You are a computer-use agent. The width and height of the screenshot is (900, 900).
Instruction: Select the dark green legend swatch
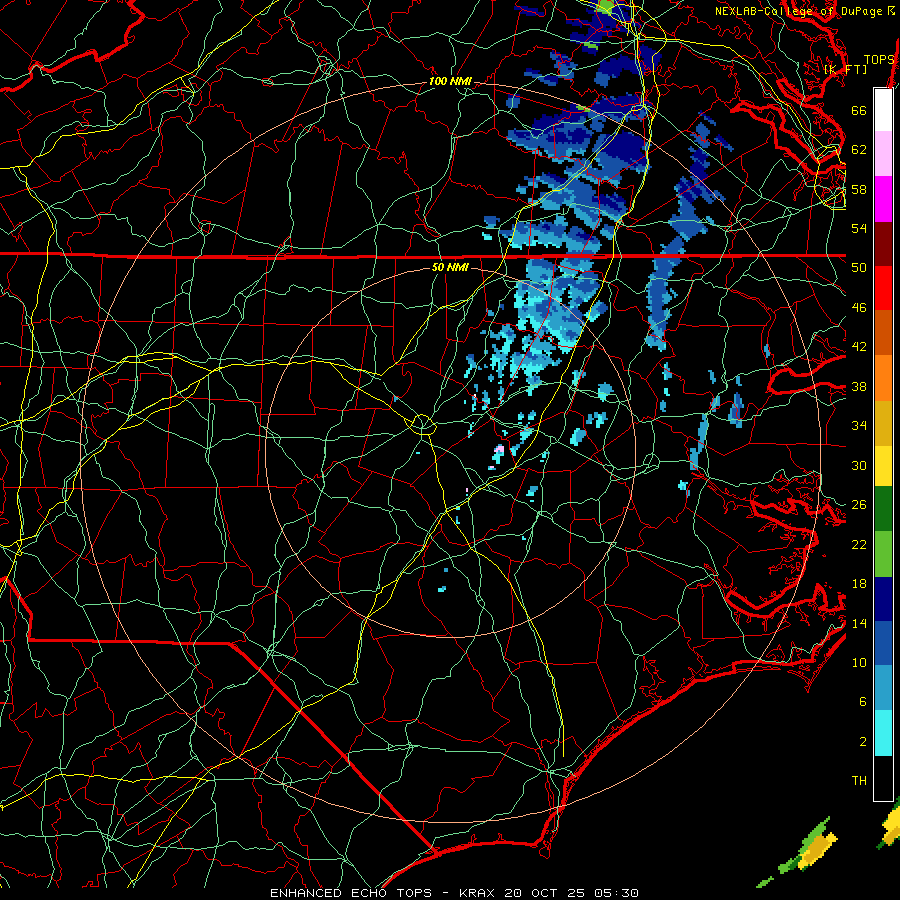(883, 509)
